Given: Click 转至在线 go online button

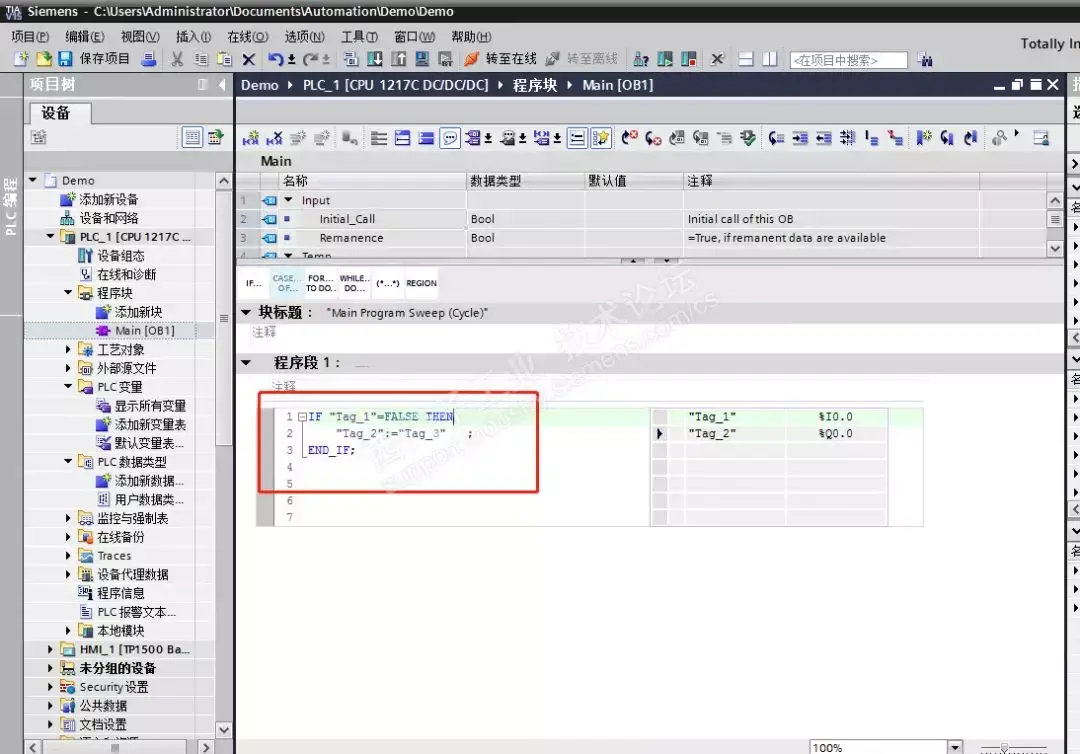Looking at the screenshot, I should tap(501, 59).
